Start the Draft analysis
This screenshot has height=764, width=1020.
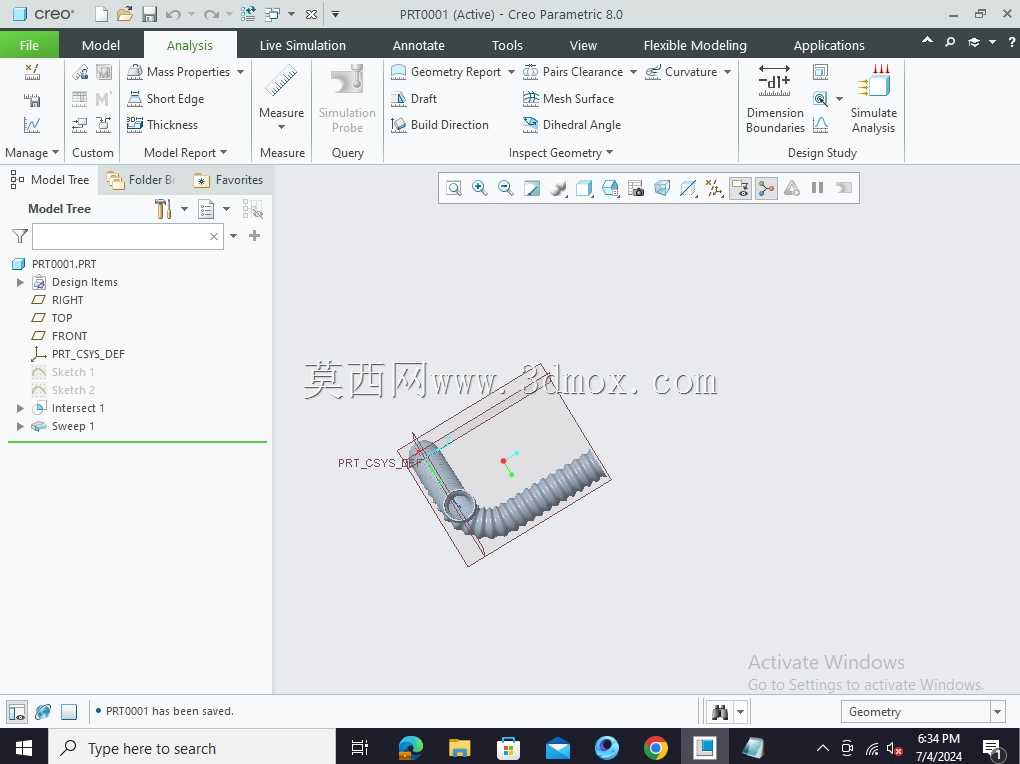414,98
